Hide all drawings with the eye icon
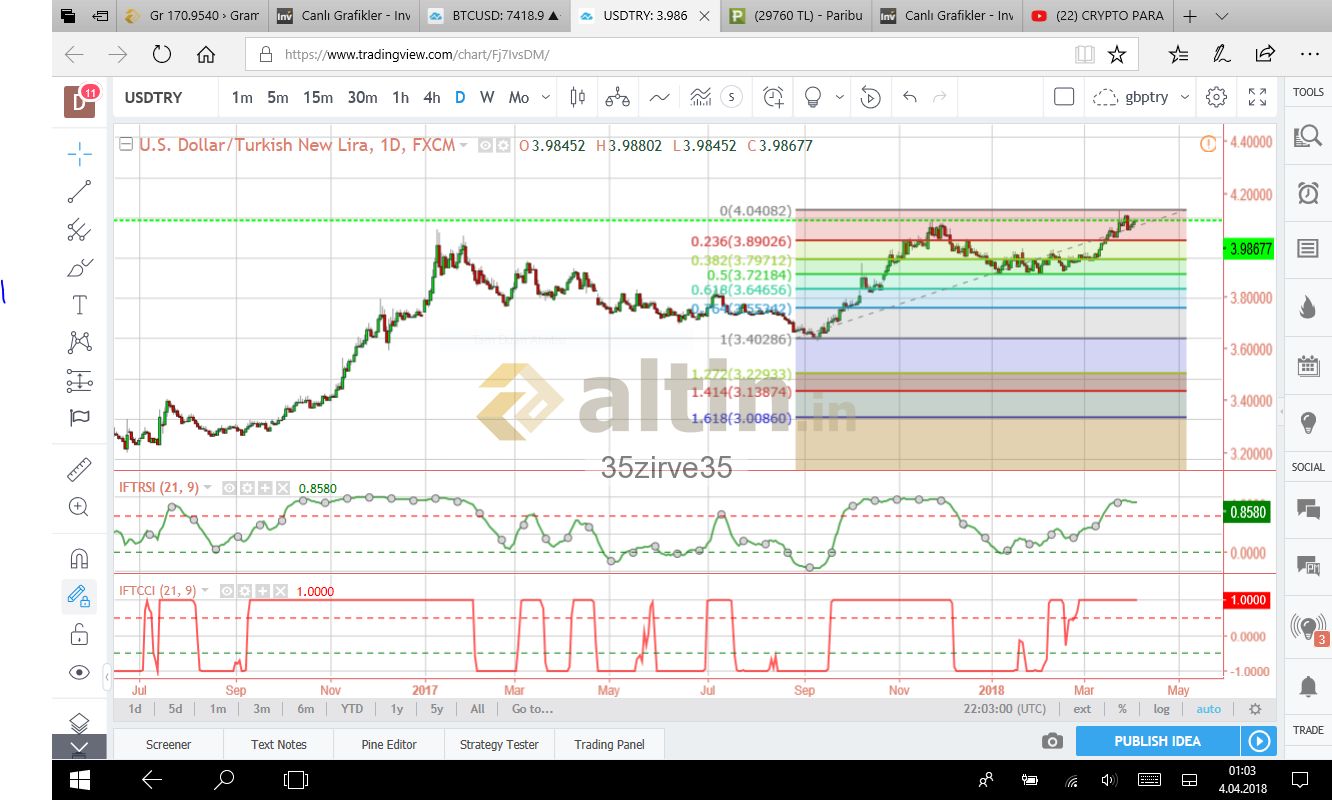 pos(79,672)
